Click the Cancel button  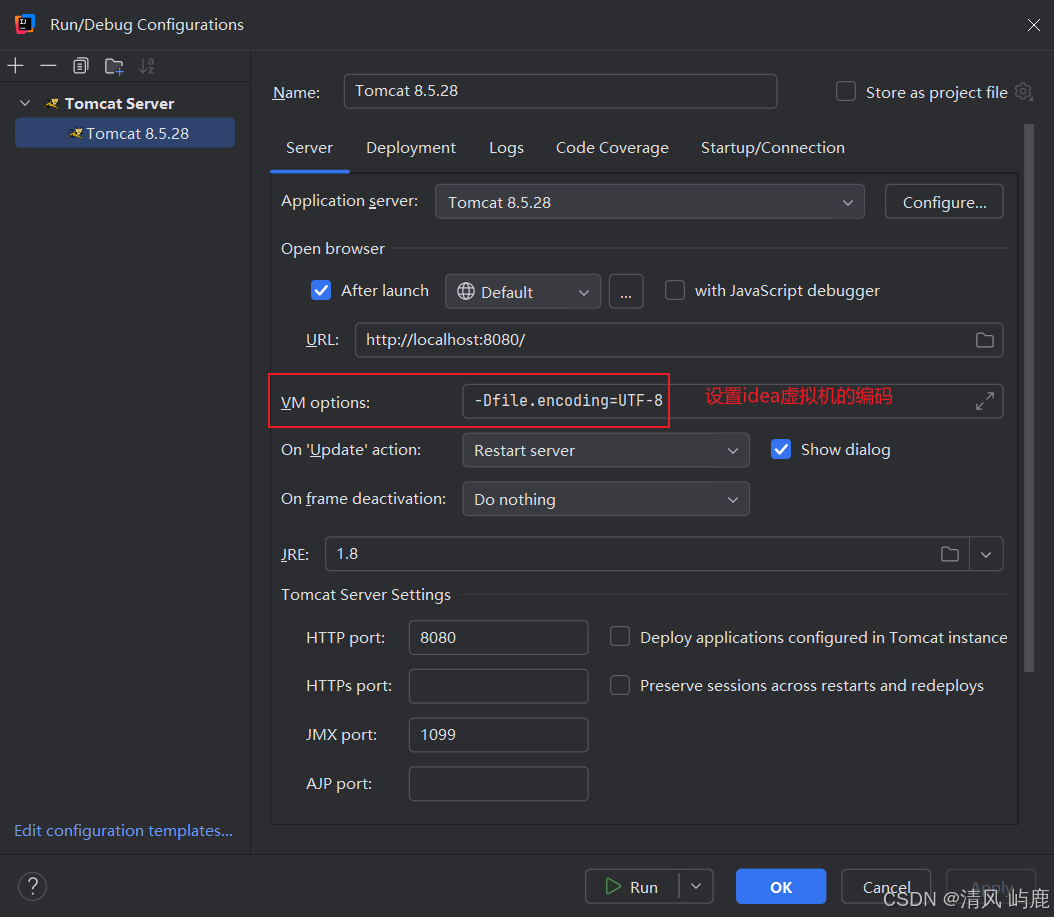click(x=887, y=886)
